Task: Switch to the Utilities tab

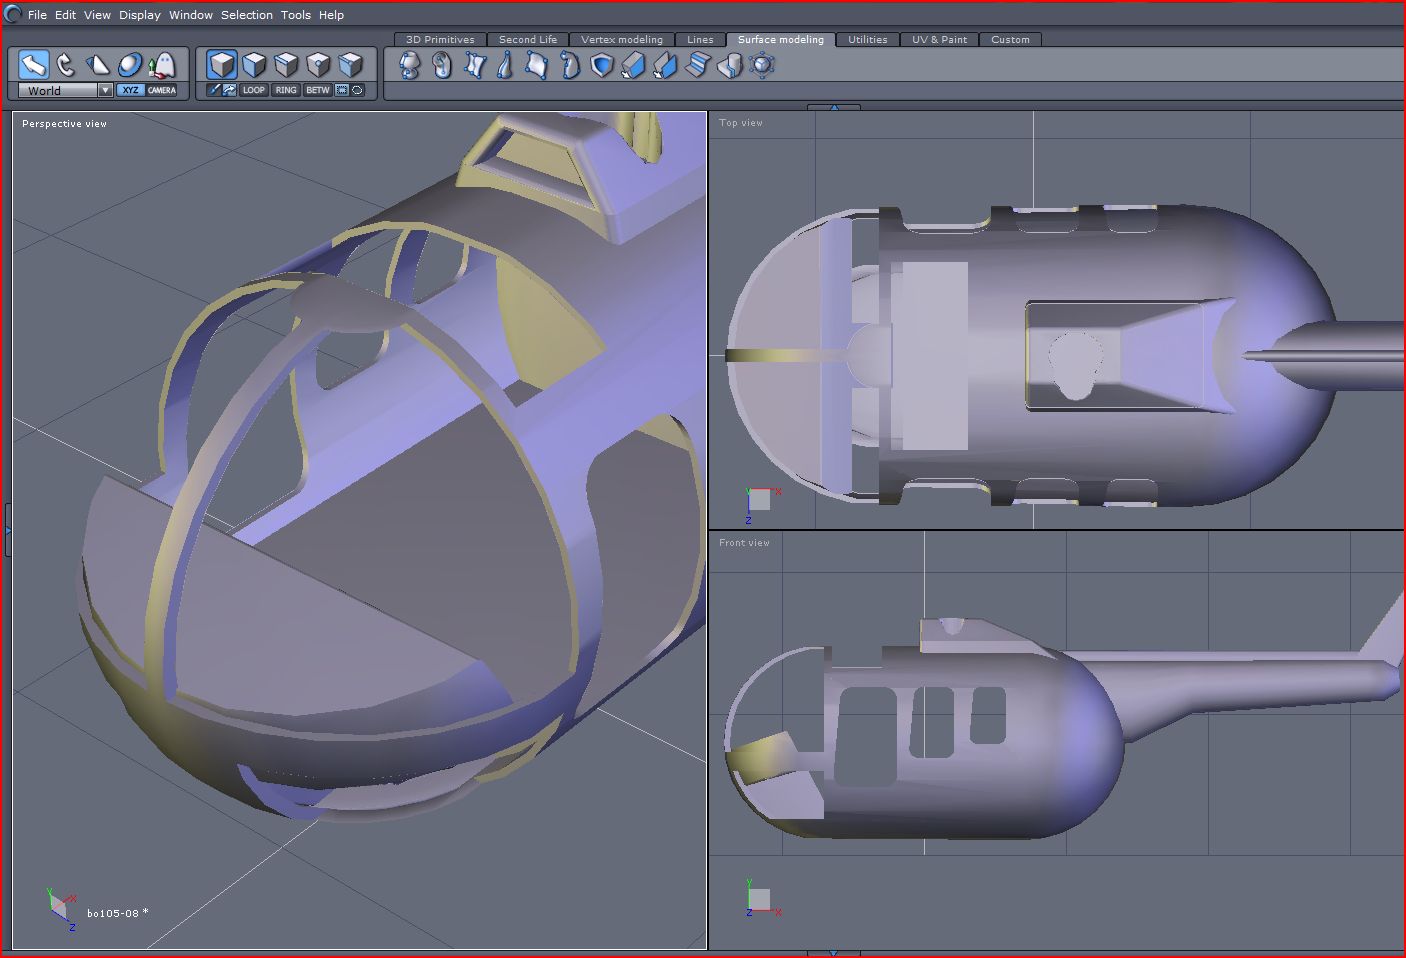Action: click(x=868, y=40)
